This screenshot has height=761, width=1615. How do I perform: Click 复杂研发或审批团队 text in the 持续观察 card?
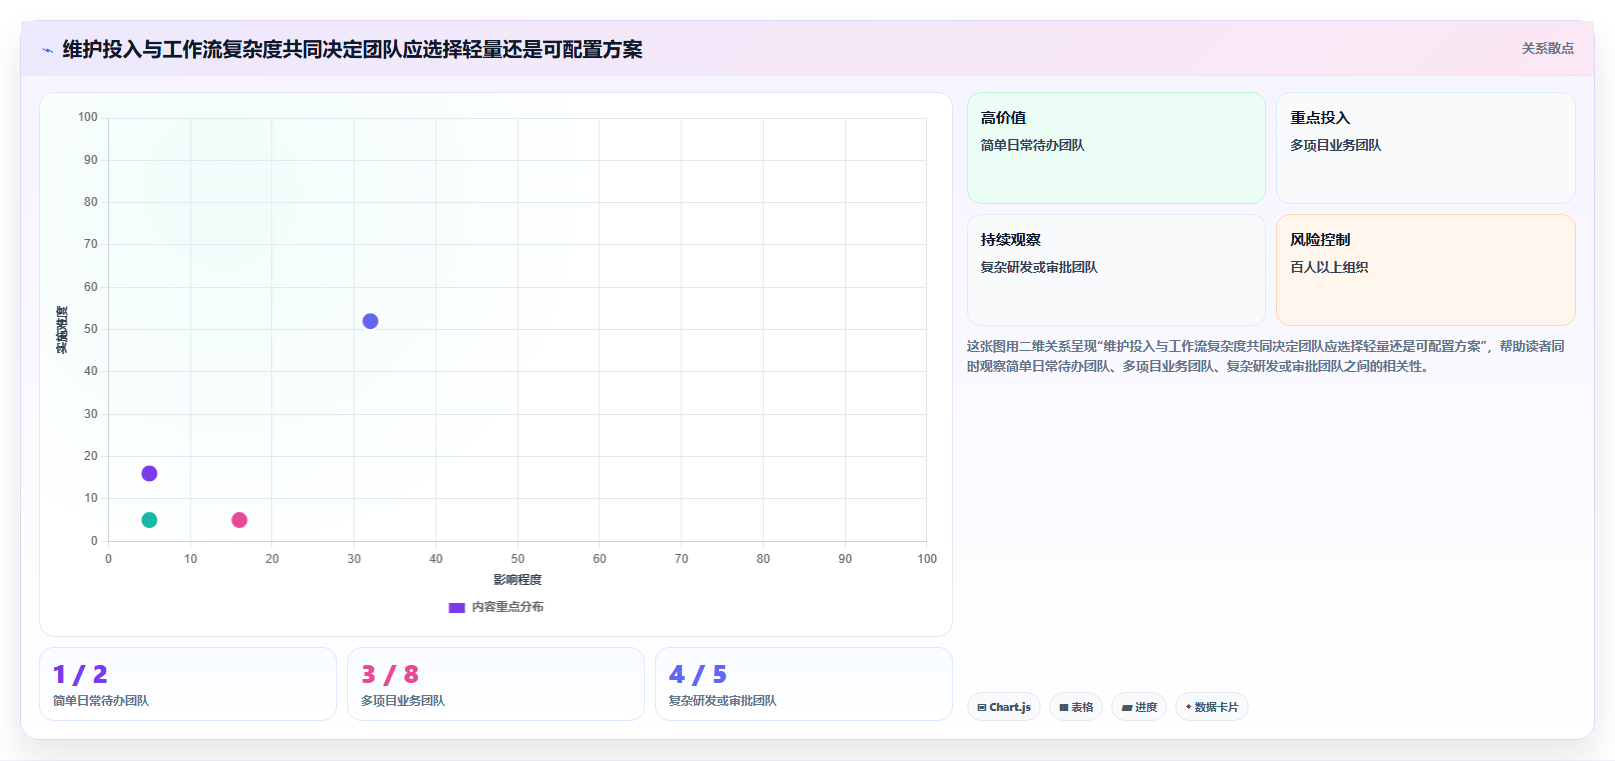[x=1039, y=267]
